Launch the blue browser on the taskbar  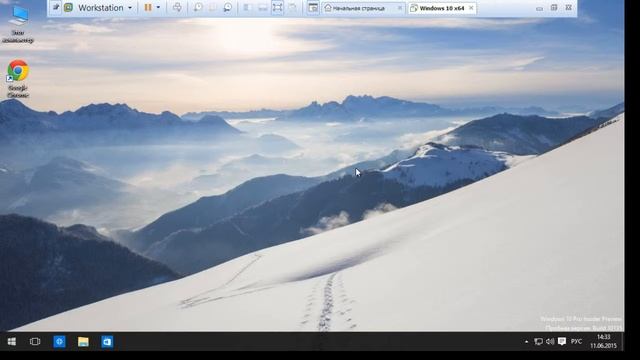point(60,341)
